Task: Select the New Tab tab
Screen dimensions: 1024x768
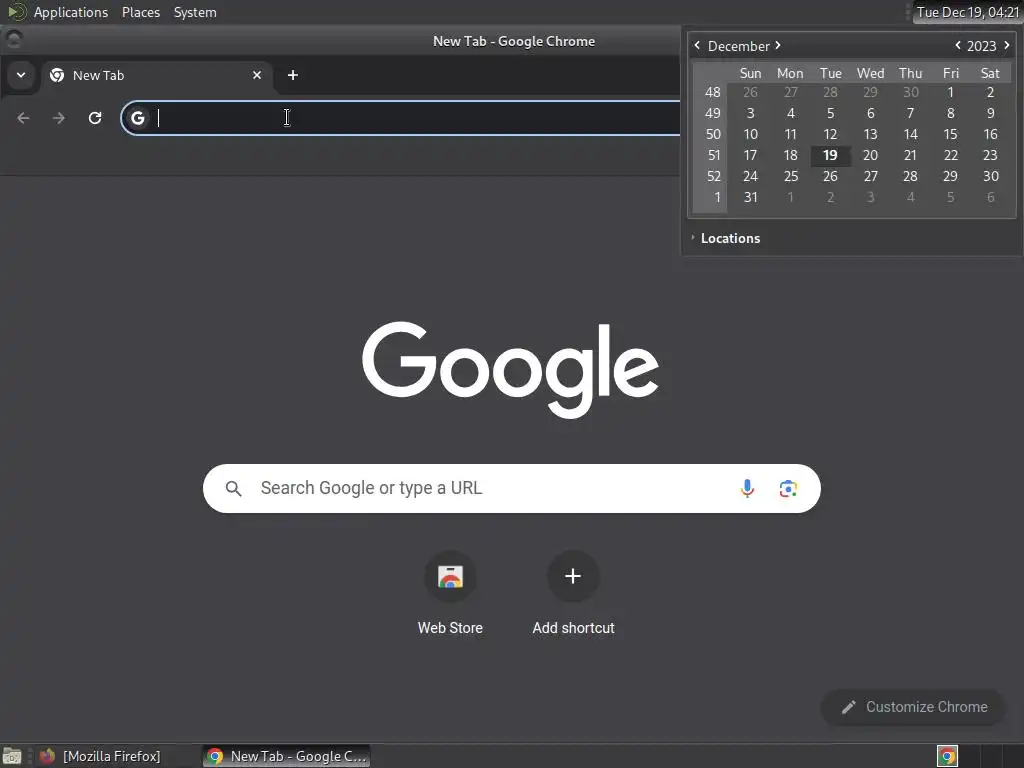Action: click(155, 75)
